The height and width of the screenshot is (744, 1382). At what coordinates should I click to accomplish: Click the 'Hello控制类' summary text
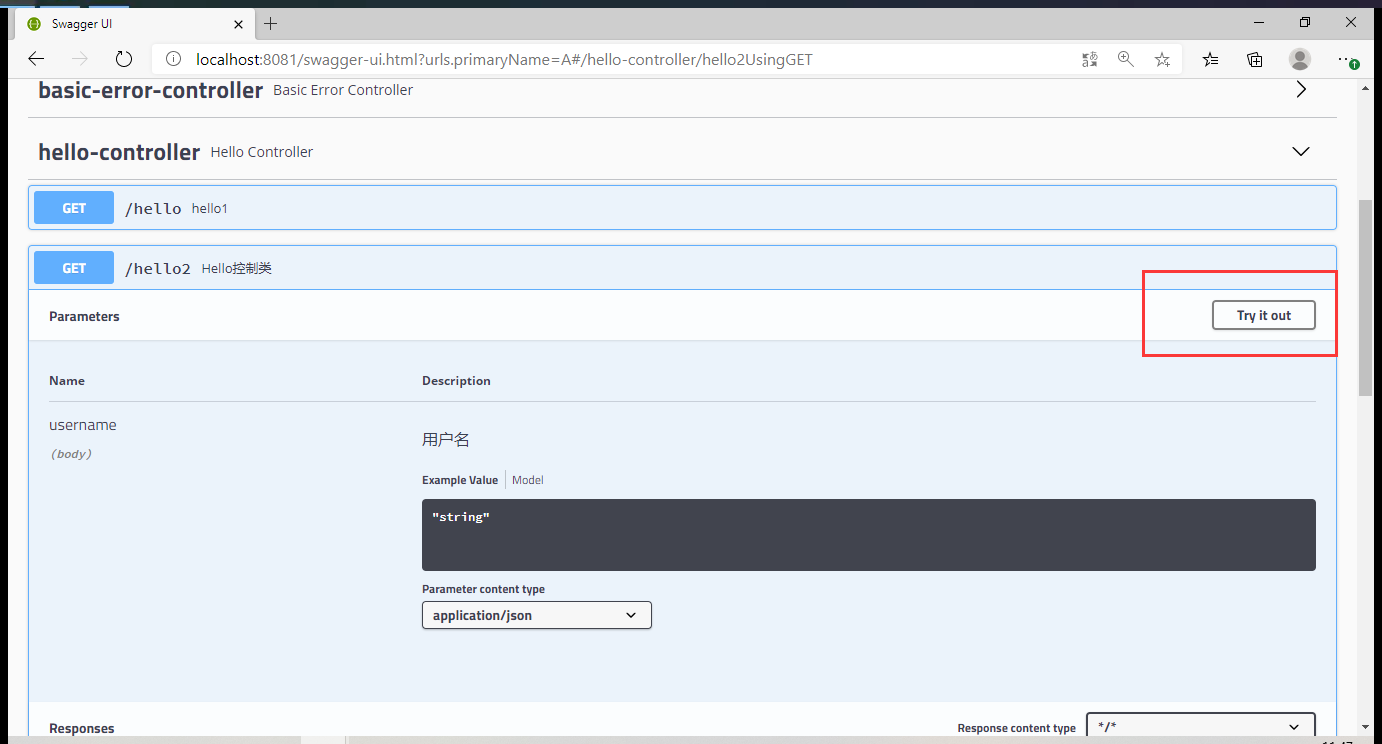(x=237, y=268)
